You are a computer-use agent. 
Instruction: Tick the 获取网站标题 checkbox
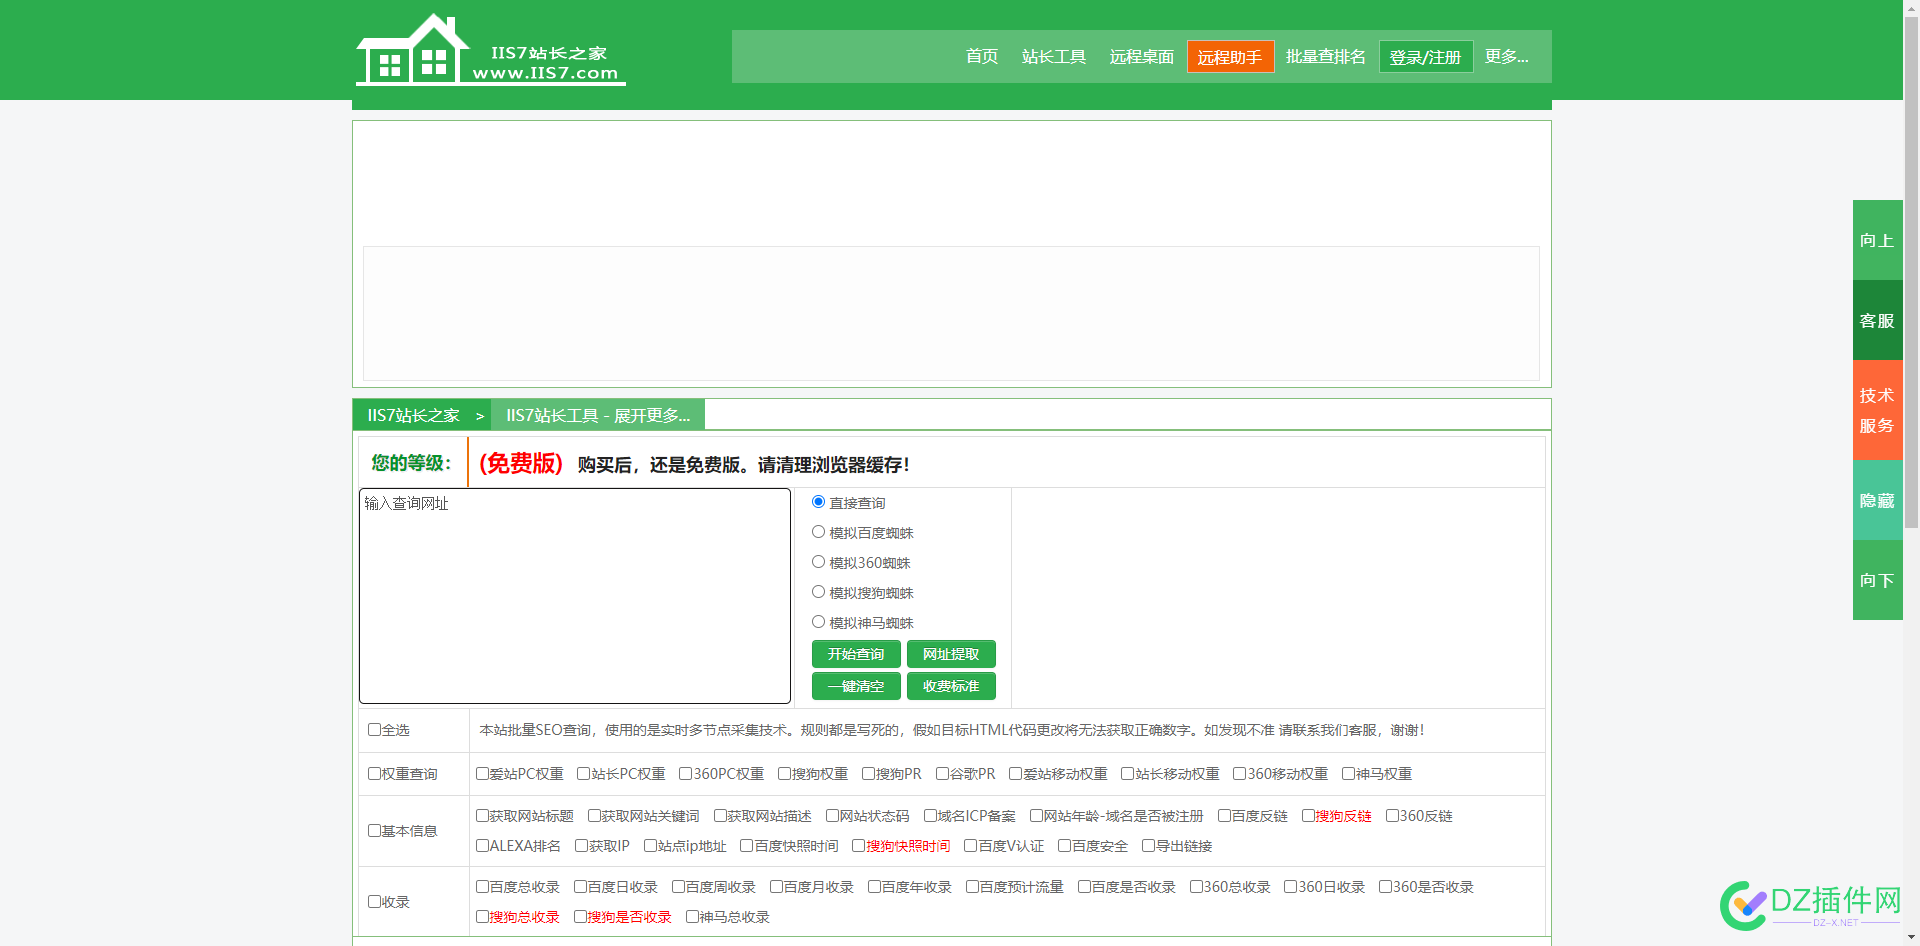(482, 816)
